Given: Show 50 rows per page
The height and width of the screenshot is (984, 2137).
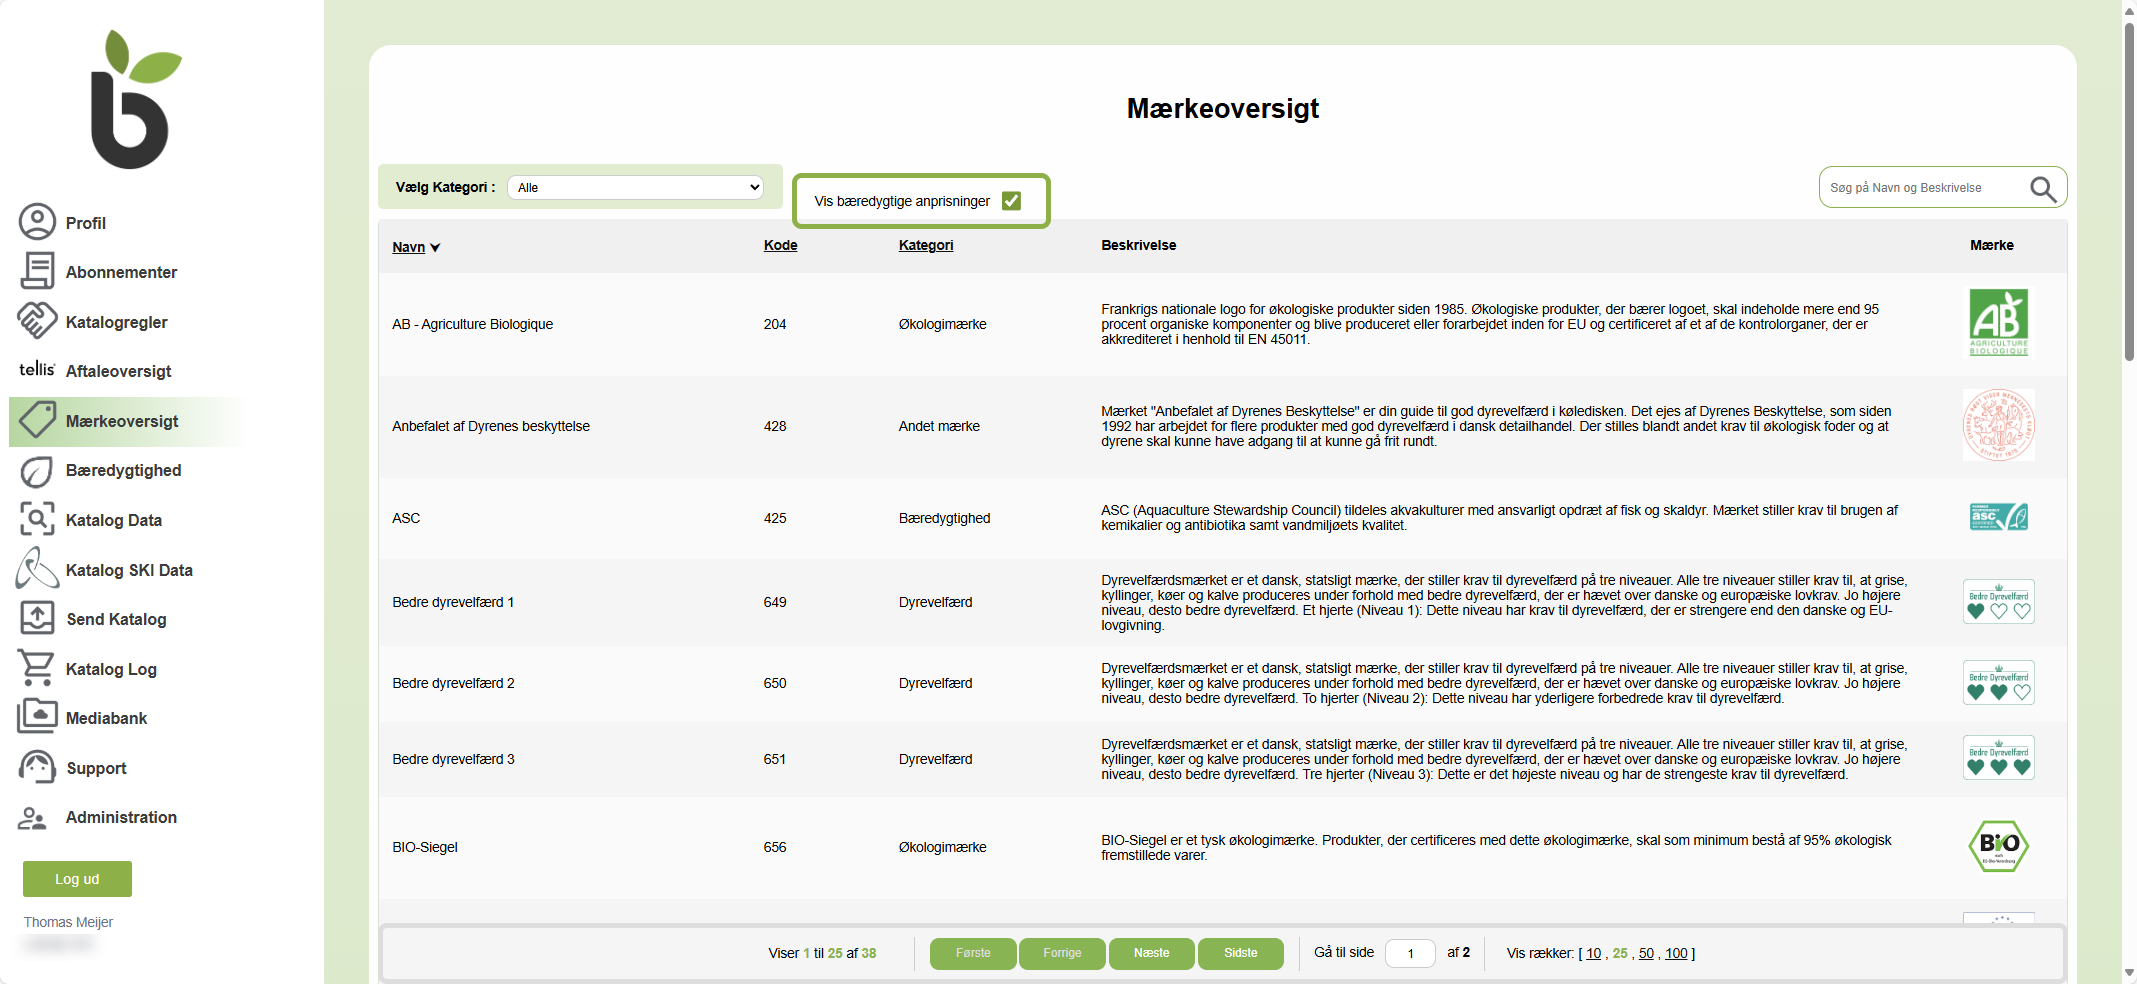Looking at the screenshot, I should (1646, 953).
